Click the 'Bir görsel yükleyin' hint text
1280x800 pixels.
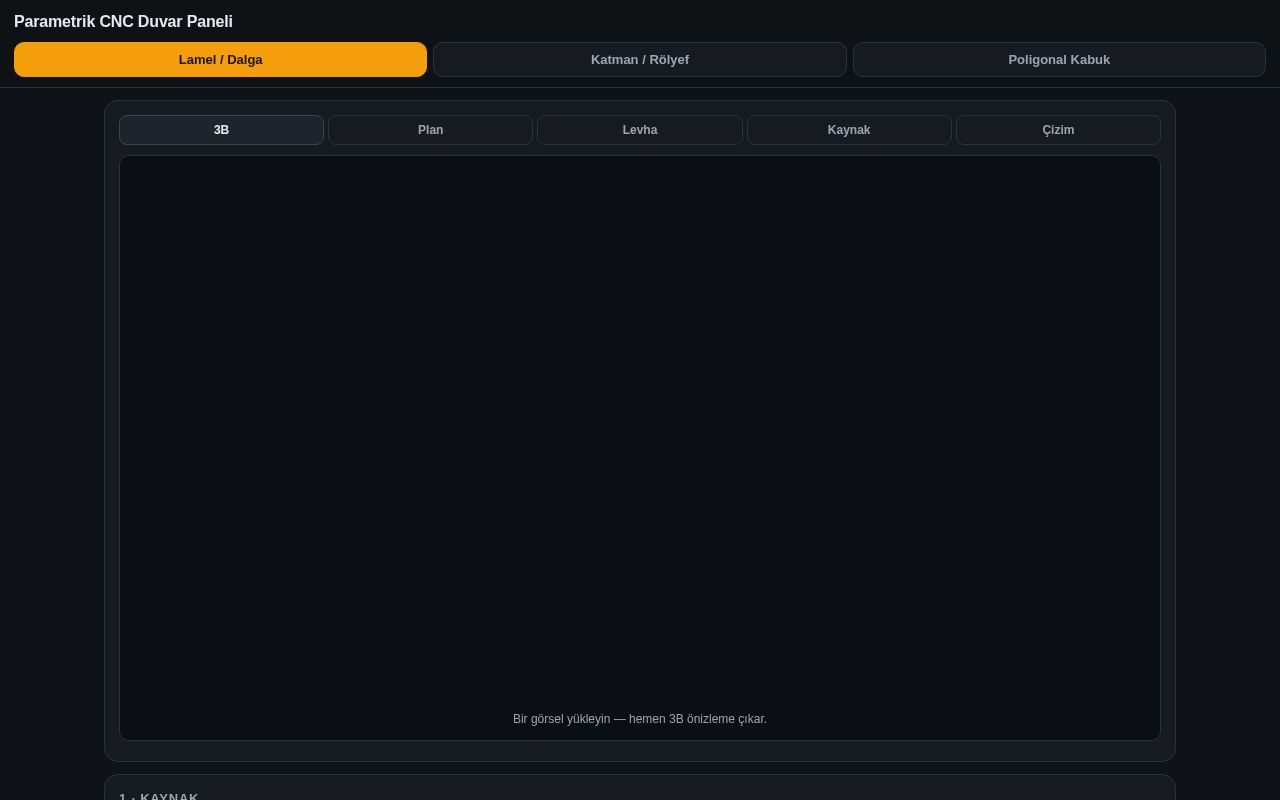640,719
